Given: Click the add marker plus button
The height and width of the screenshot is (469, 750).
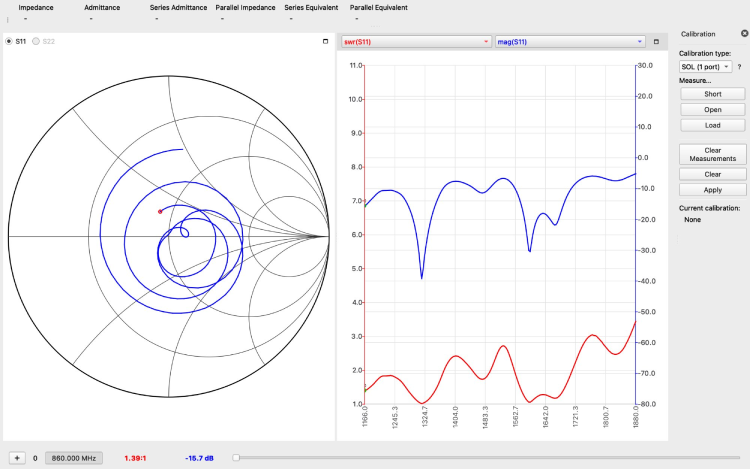Looking at the screenshot, I should click(x=16, y=458).
